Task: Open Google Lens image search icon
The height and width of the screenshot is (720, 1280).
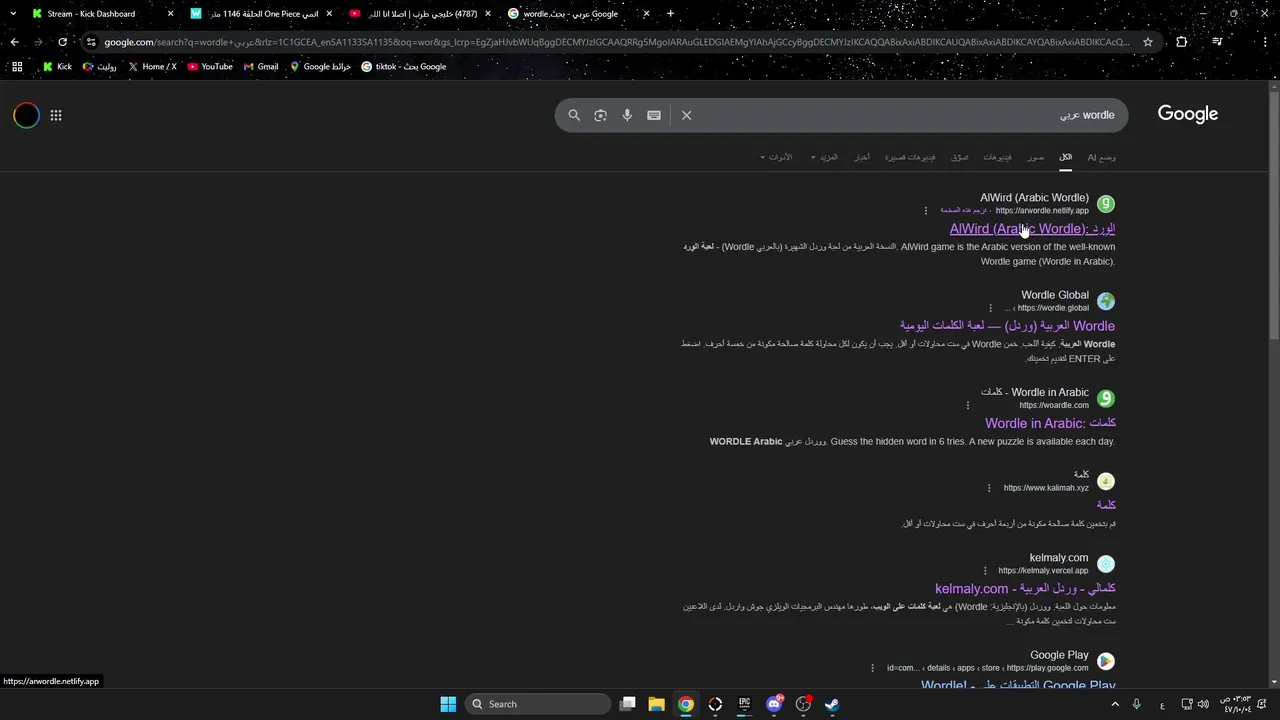Action: 600,115
